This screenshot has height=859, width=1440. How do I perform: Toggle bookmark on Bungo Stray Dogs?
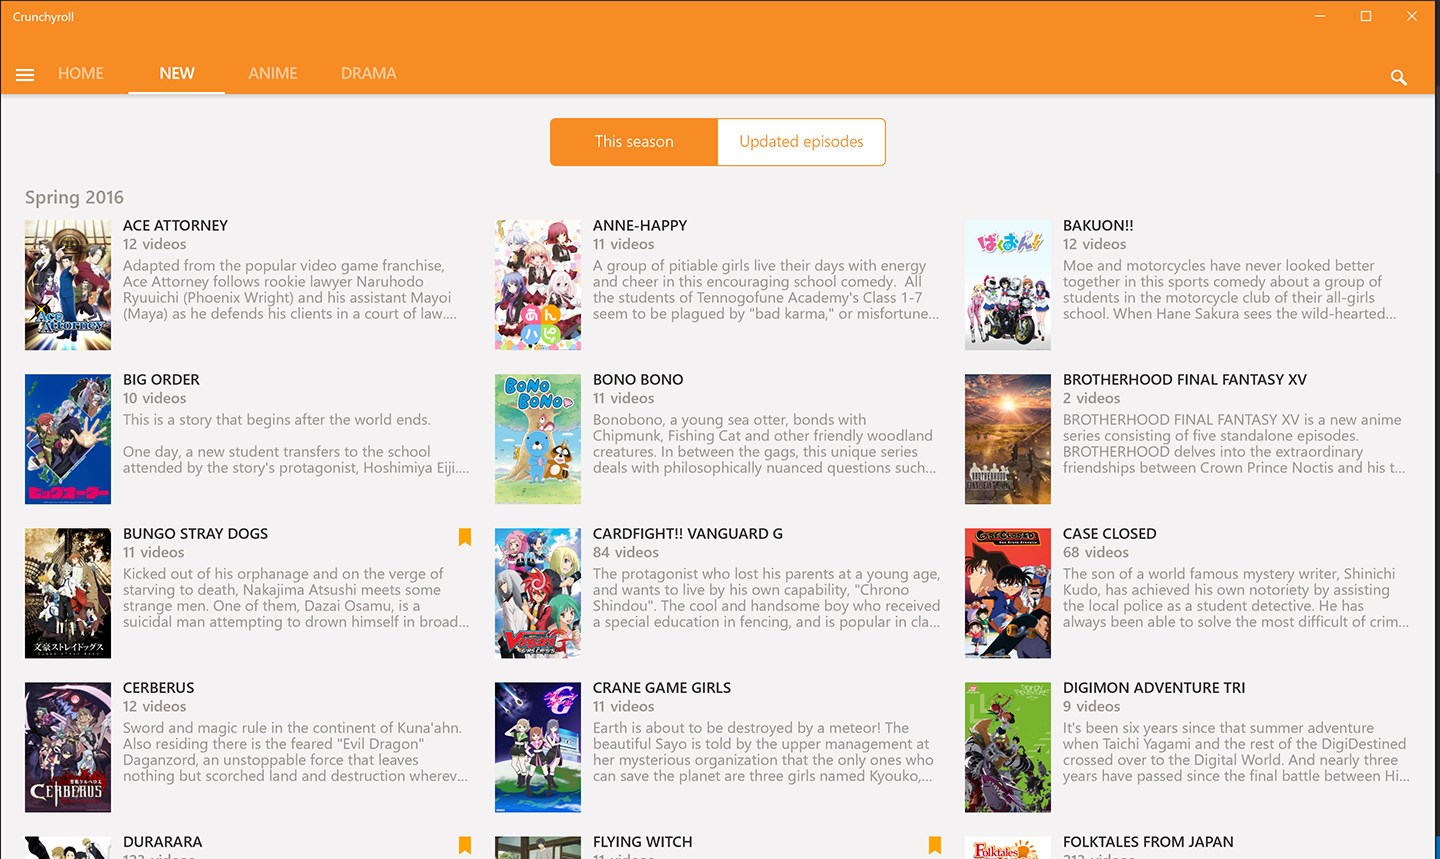465,537
